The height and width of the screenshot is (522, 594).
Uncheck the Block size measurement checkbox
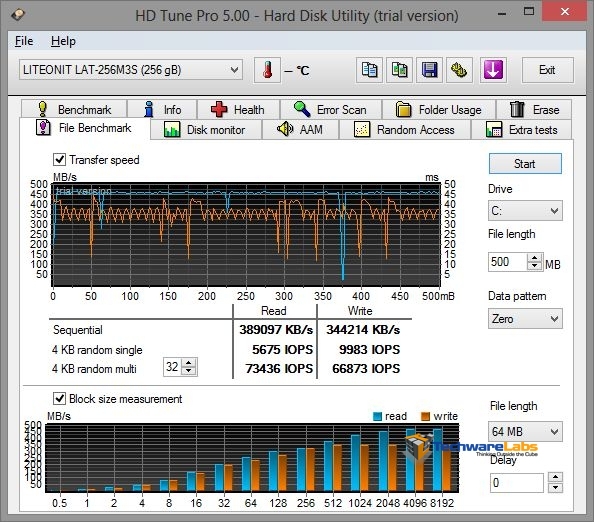click(x=59, y=399)
